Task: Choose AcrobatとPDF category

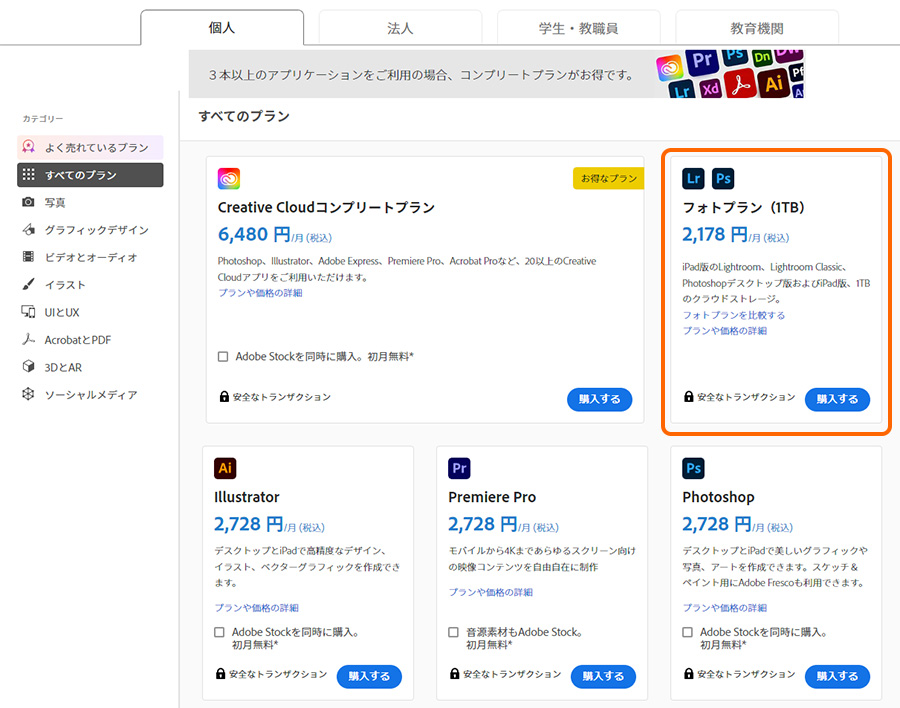Action: (90, 340)
